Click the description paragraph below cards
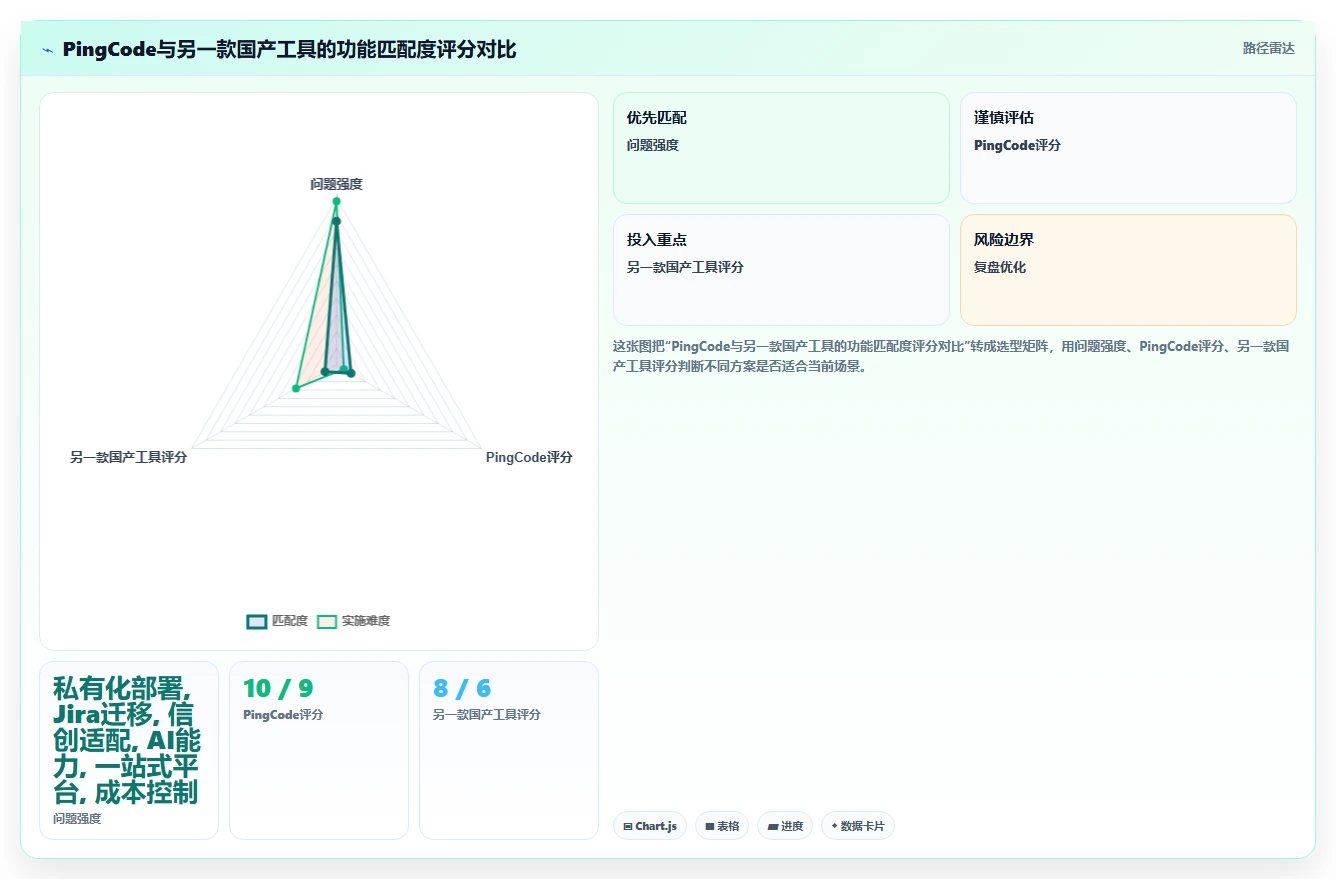The height and width of the screenshot is (879, 1336). (x=951, y=356)
